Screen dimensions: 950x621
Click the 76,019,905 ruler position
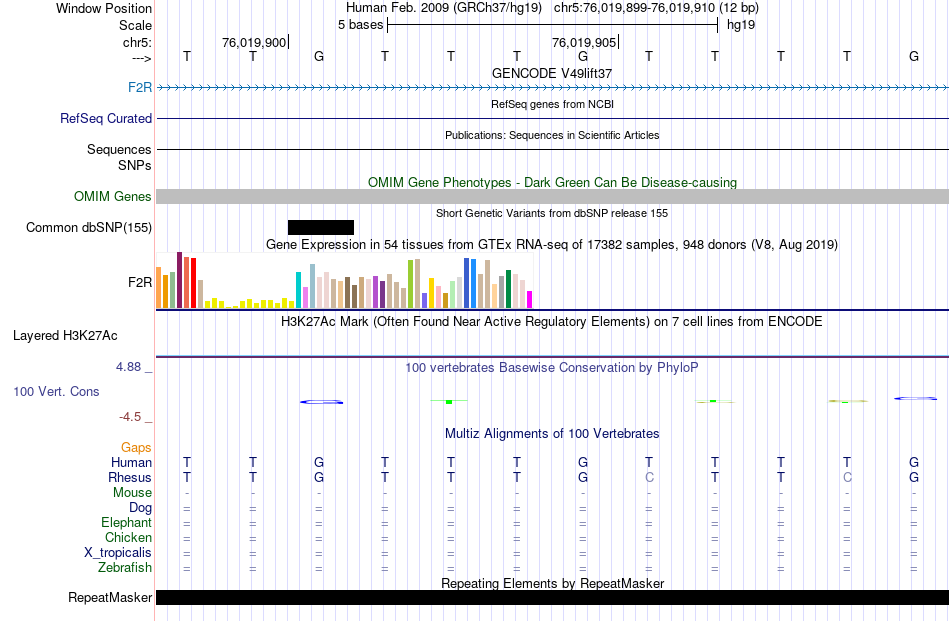point(584,42)
